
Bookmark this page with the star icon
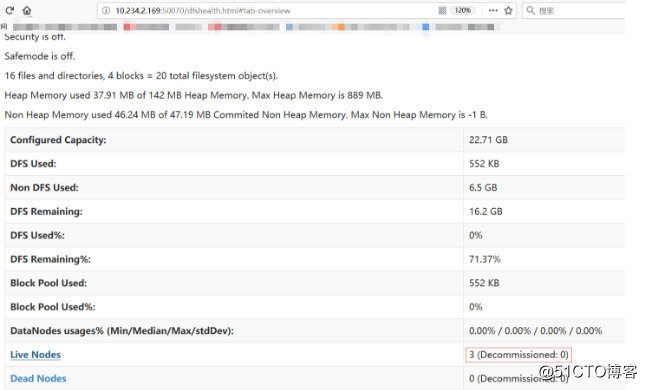point(508,11)
